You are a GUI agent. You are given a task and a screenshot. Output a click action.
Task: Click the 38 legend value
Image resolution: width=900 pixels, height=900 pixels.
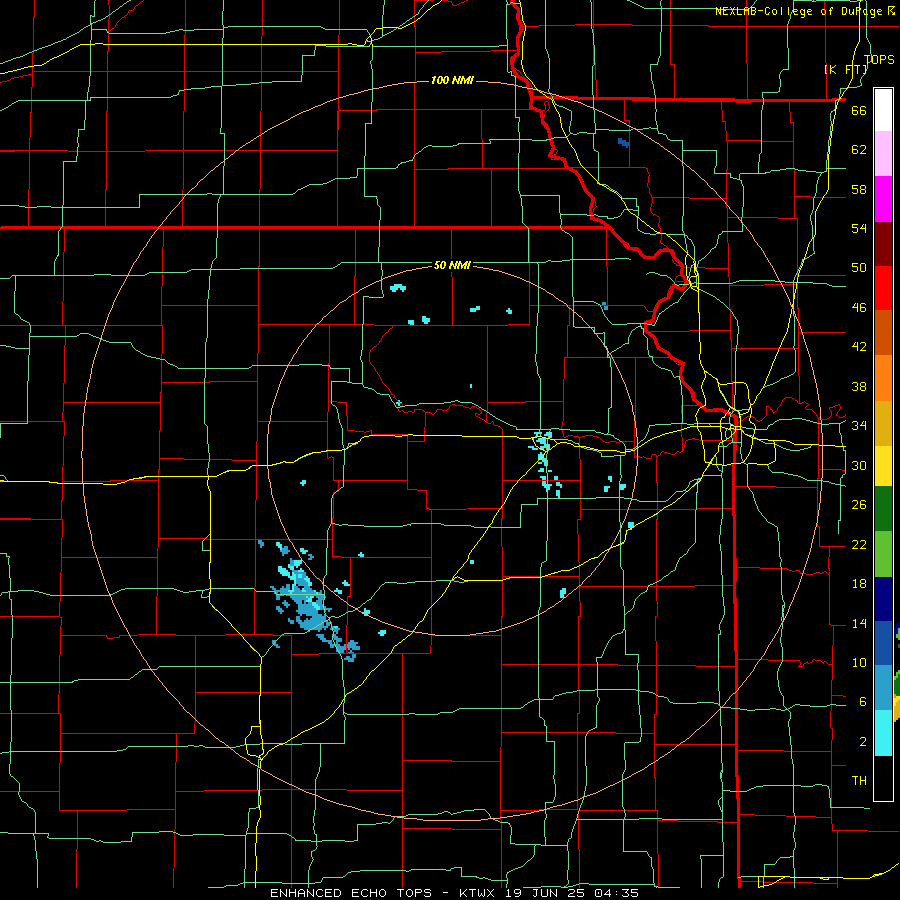[859, 386]
